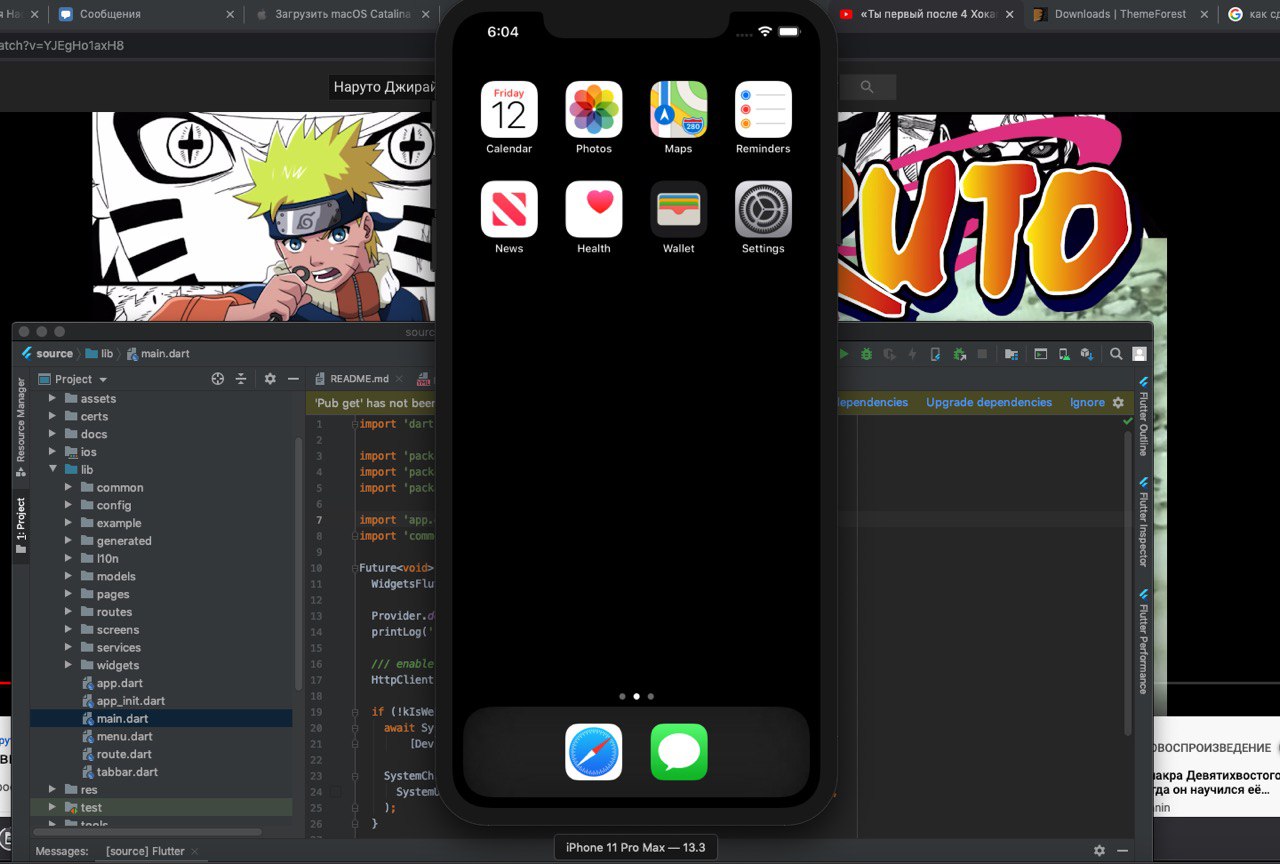Open Messages from the simulator dock
The height and width of the screenshot is (864, 1280).
click(679, 752)
